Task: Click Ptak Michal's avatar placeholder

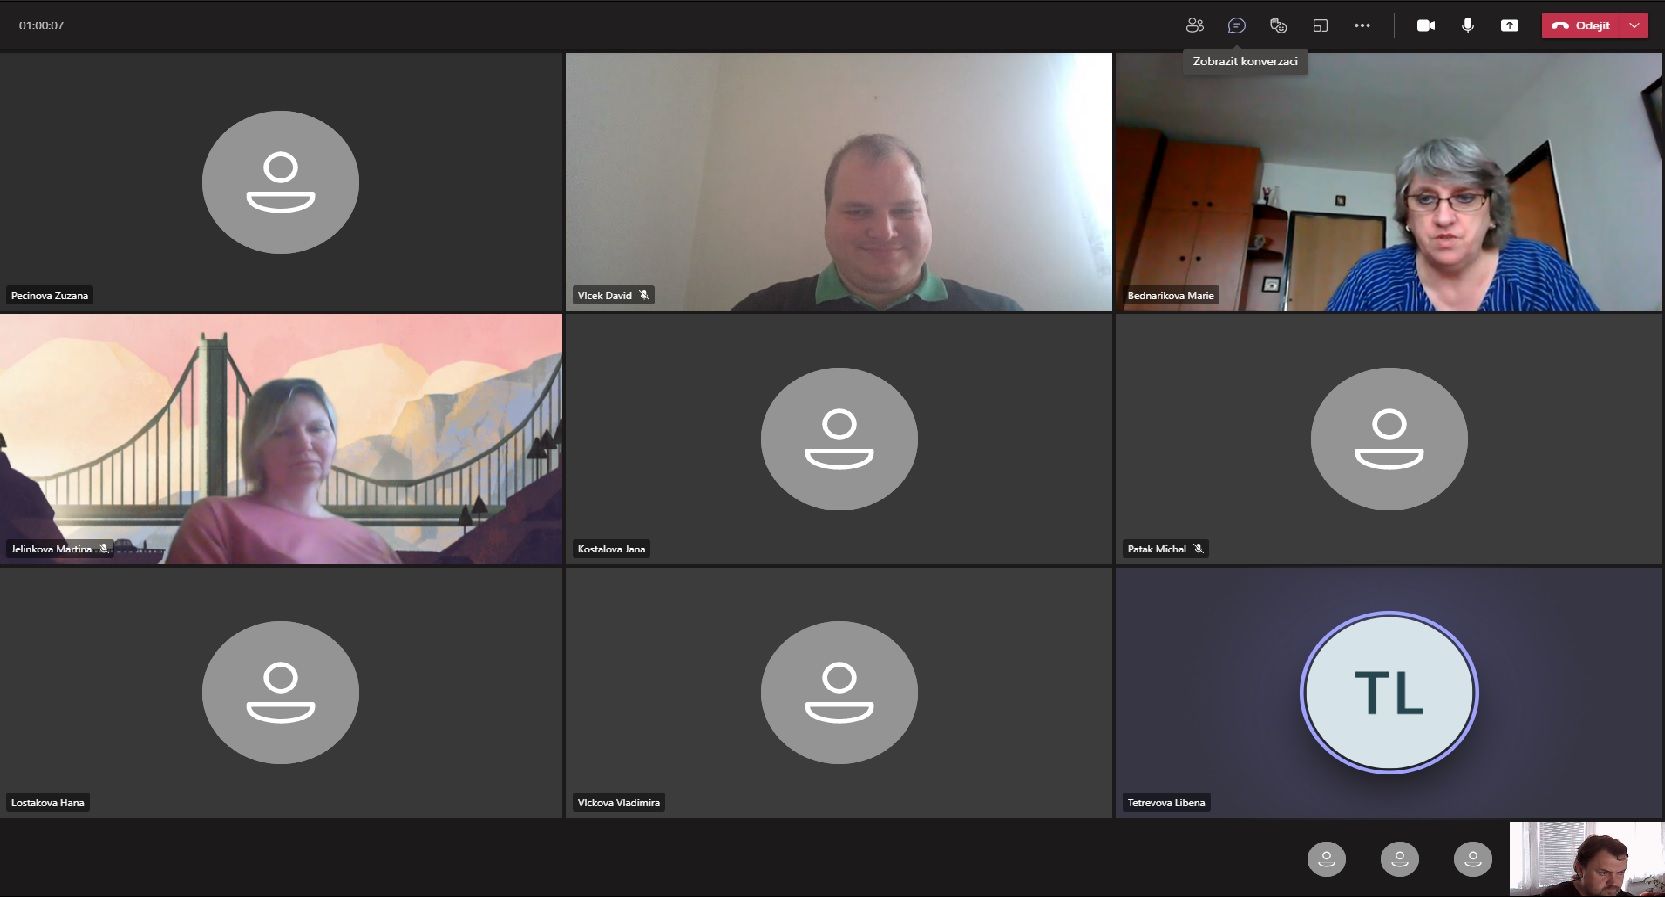Action: coord(1388,439)
